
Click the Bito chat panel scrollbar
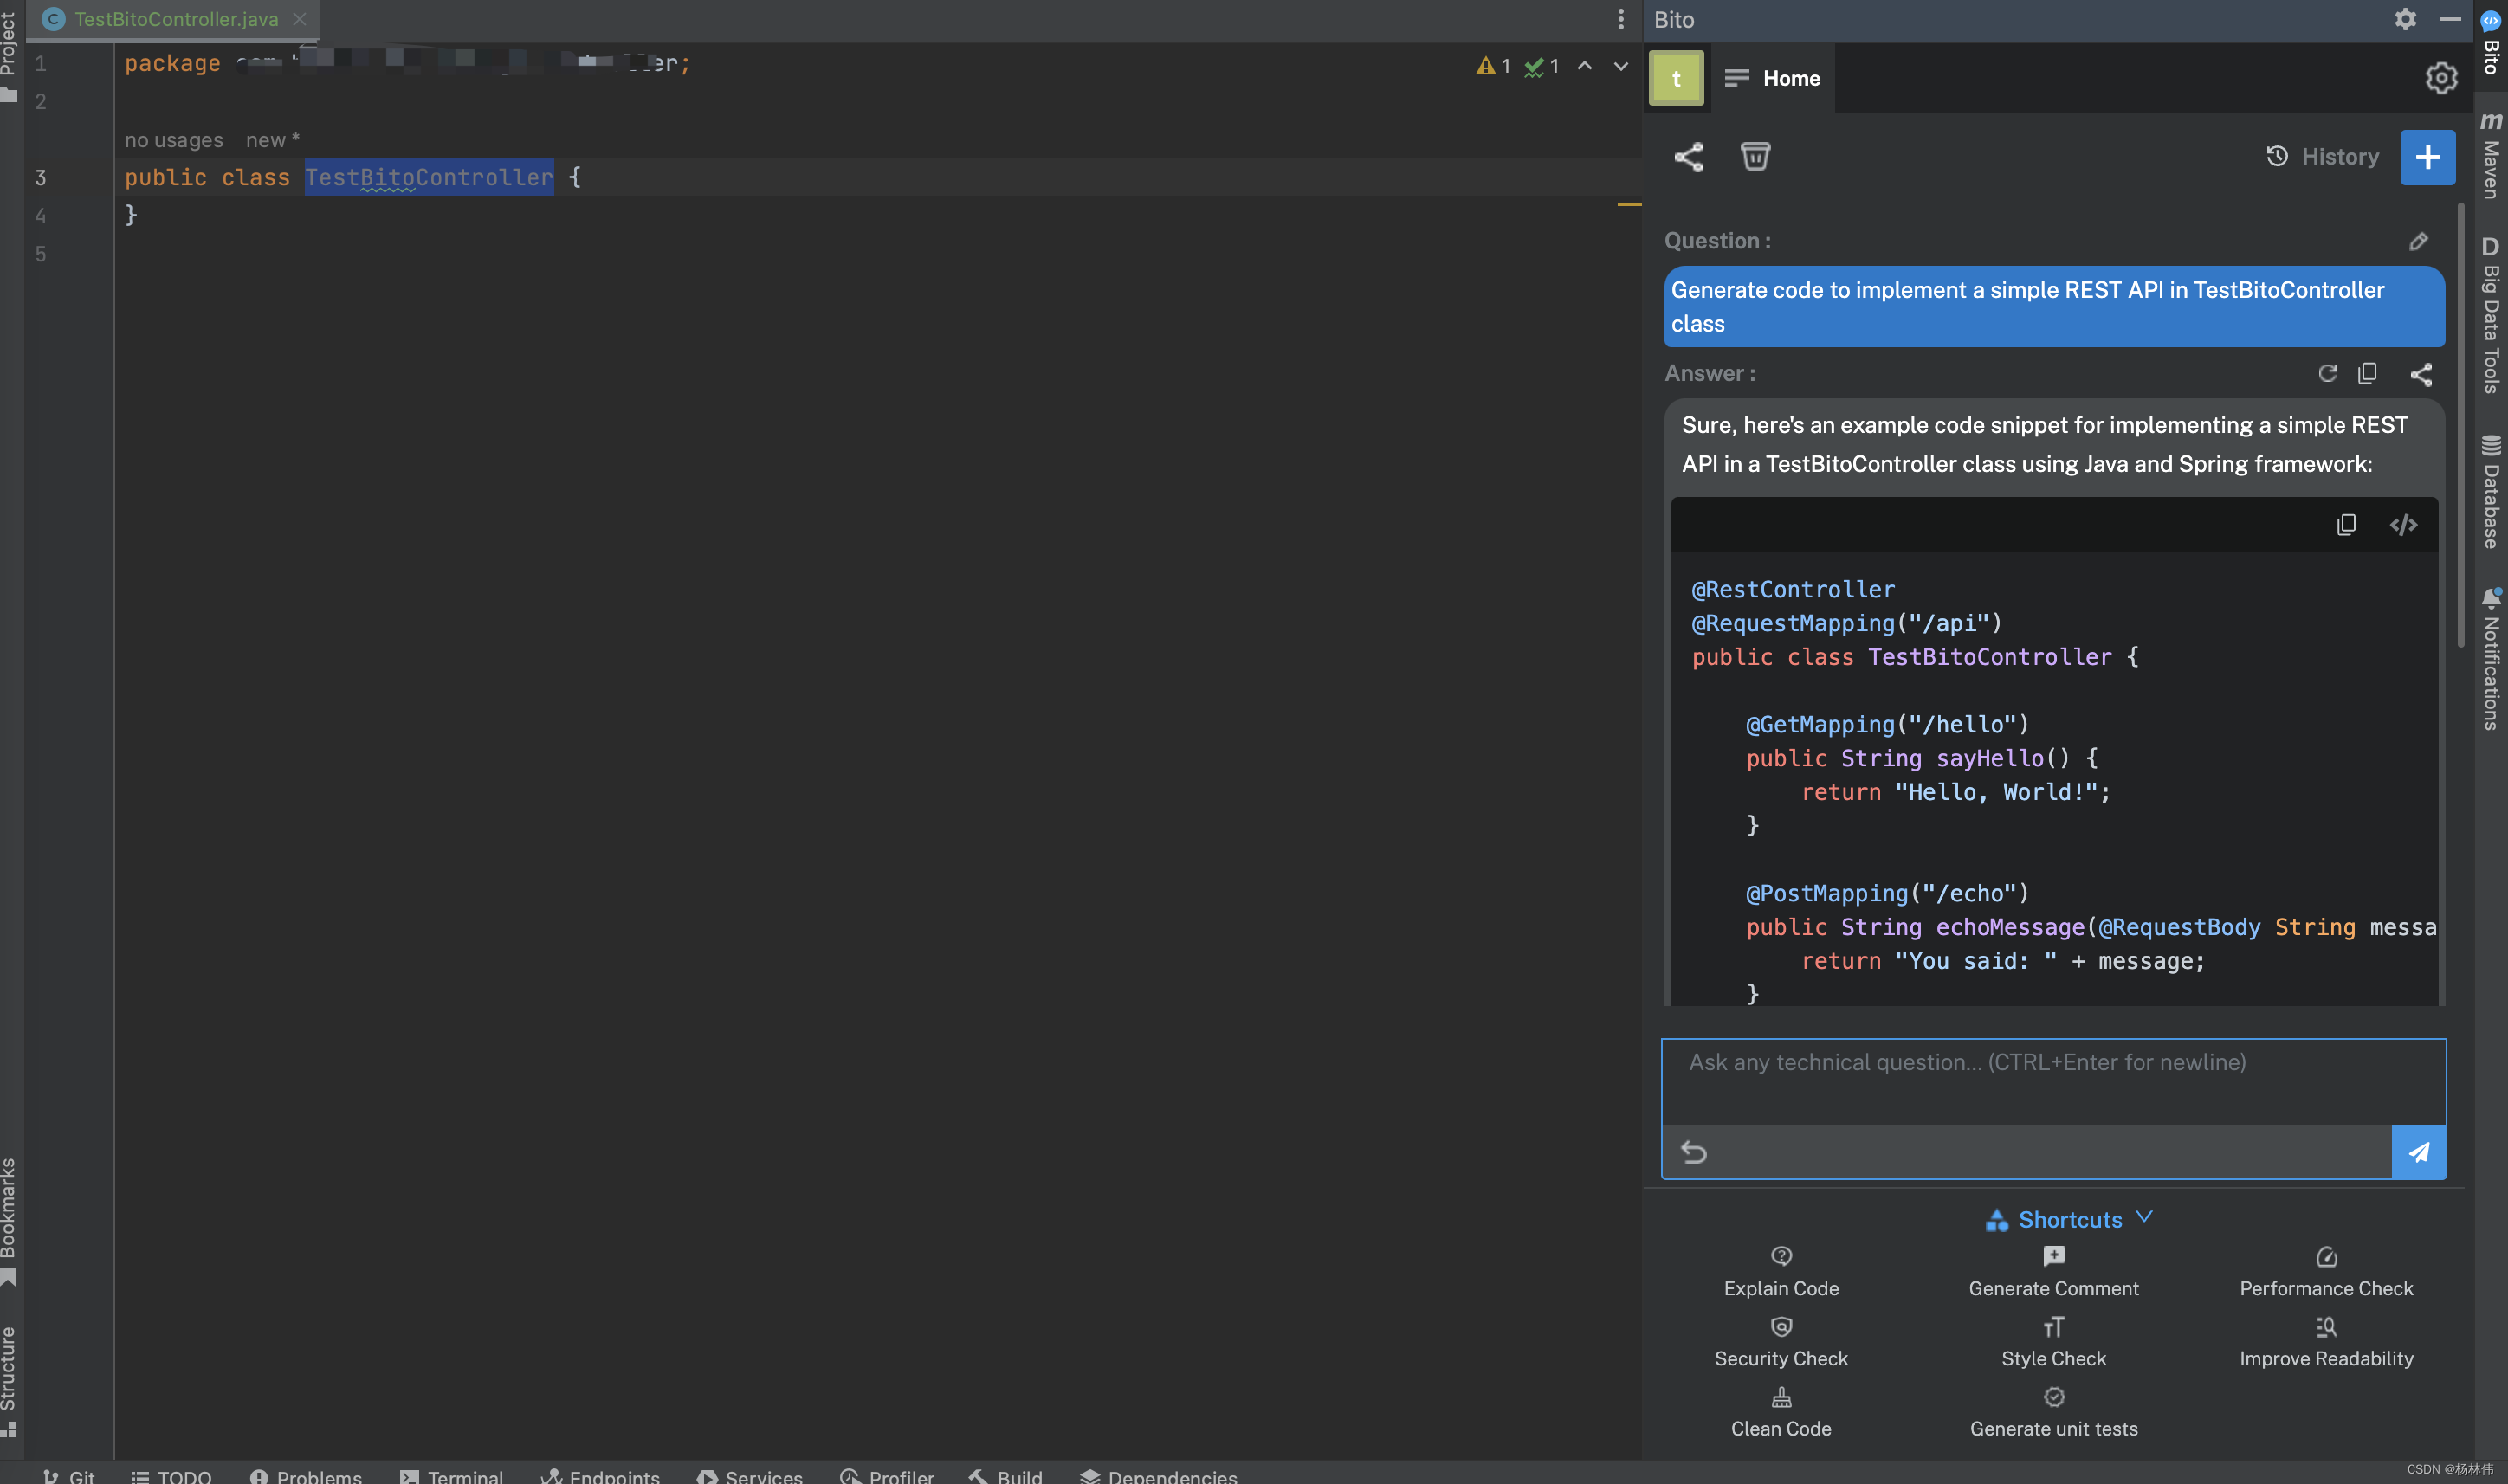click(x=2460, y=424)
